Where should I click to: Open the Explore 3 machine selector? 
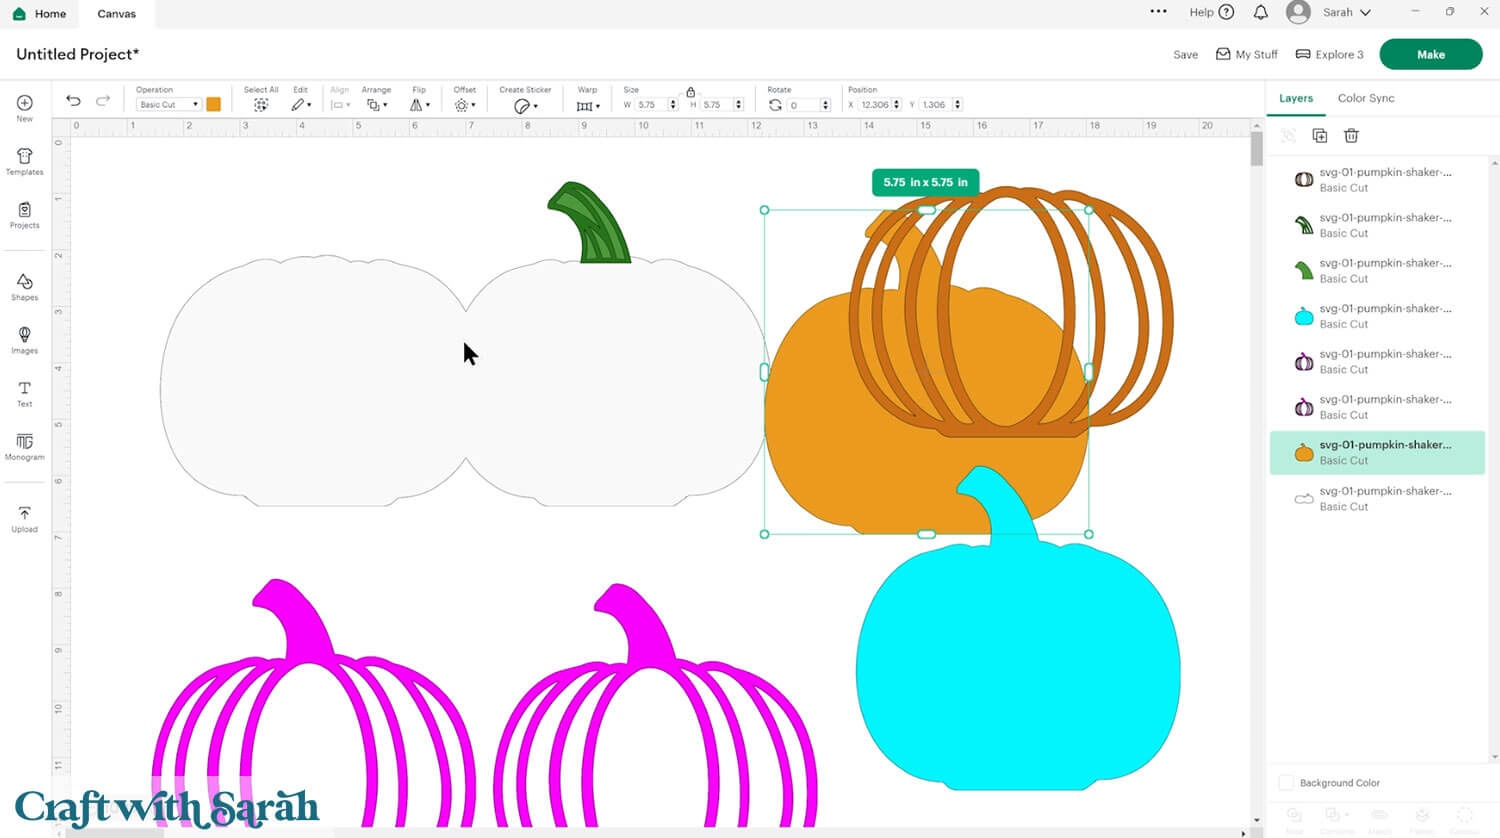tap(1329, 54)
